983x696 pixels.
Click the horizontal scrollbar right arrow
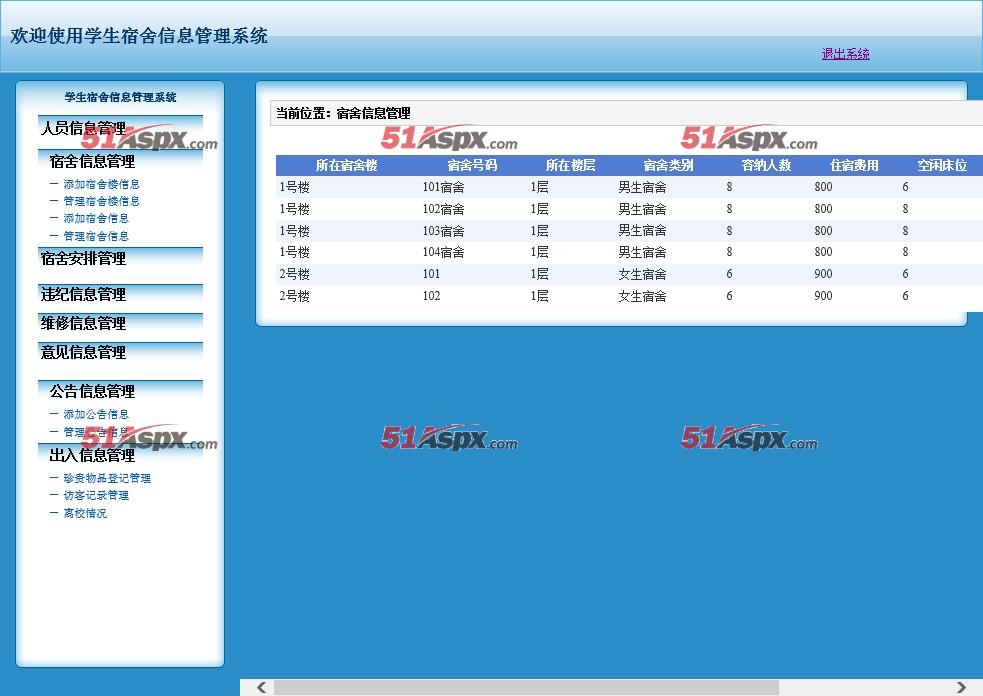click(x=961, y=687)
